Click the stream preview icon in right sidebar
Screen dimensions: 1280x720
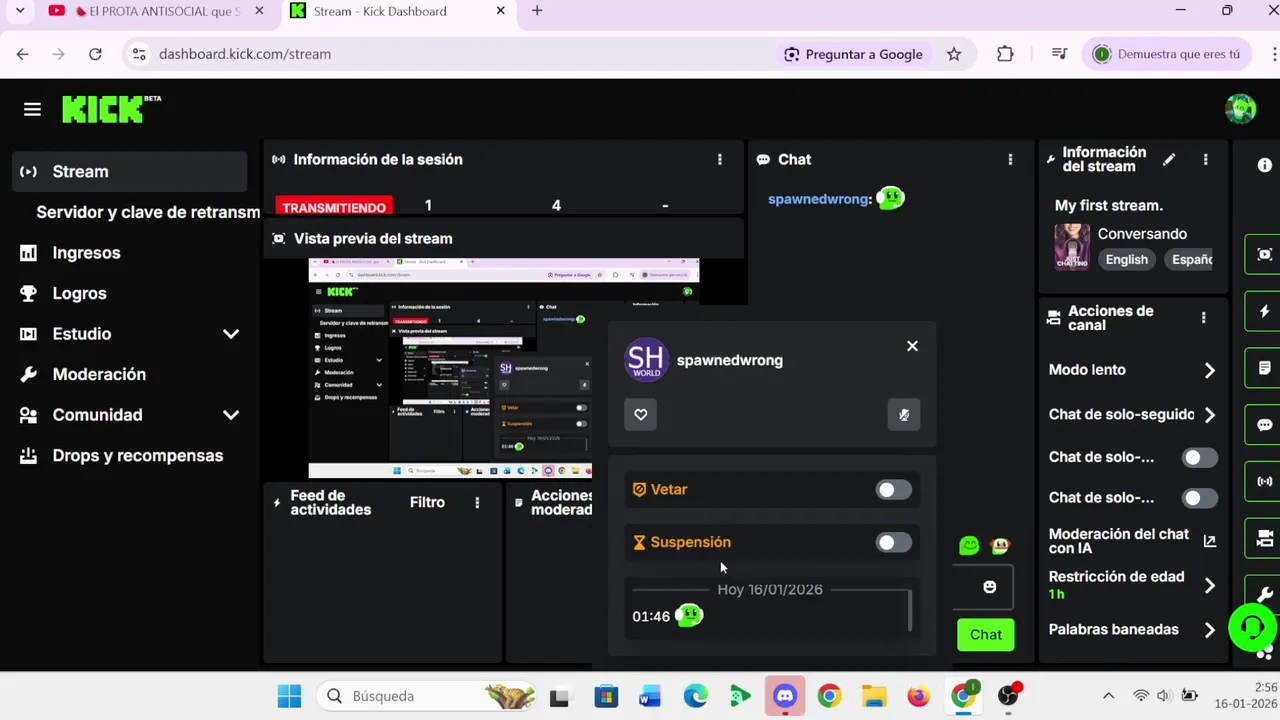[x=1264, y=254]
